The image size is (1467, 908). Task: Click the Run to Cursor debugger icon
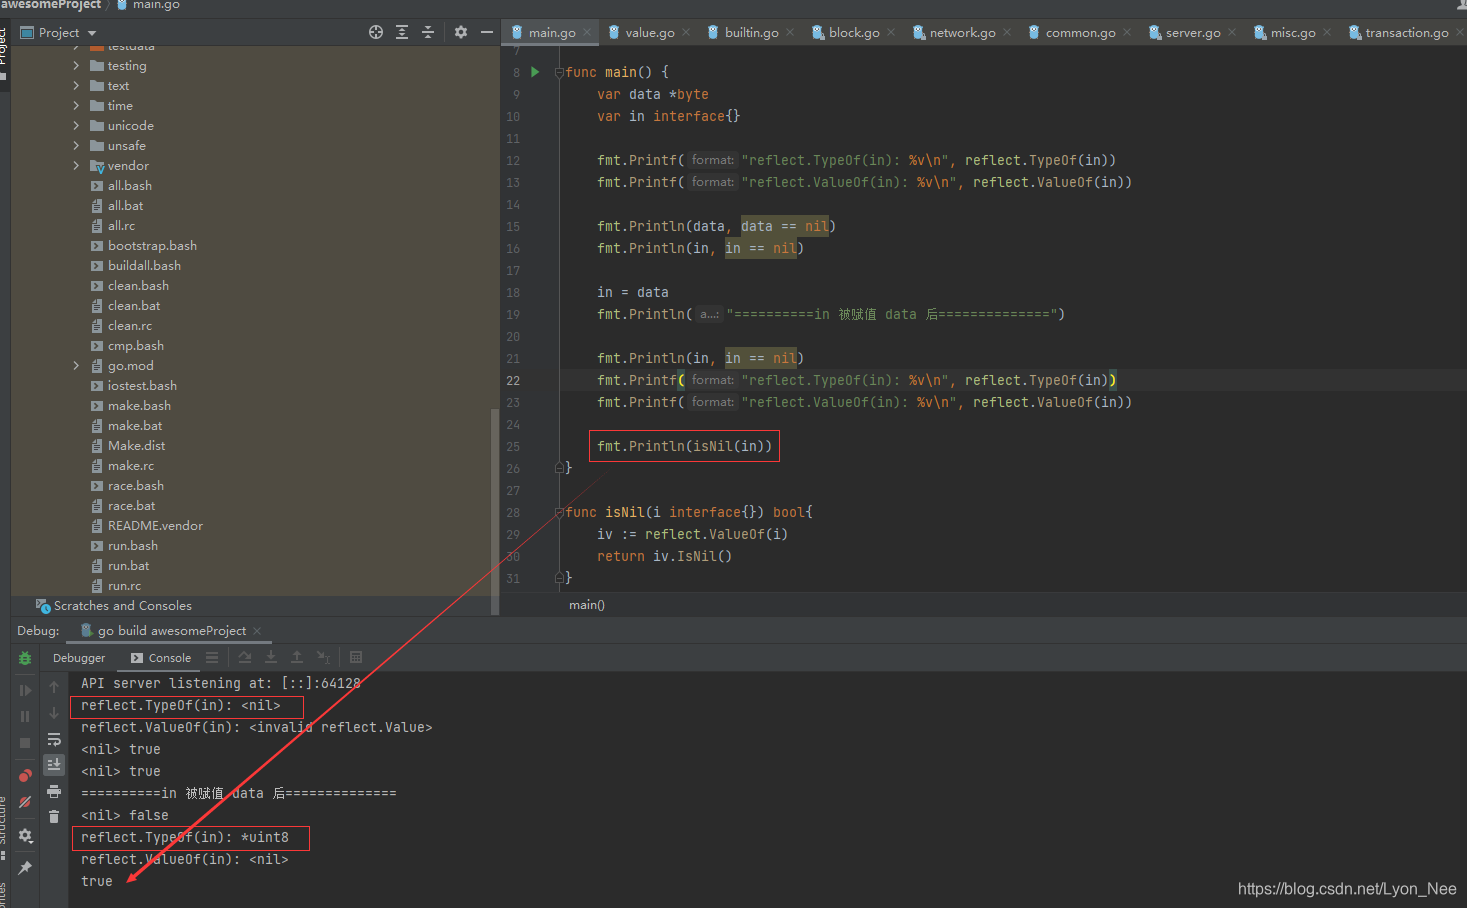[323, 657]
